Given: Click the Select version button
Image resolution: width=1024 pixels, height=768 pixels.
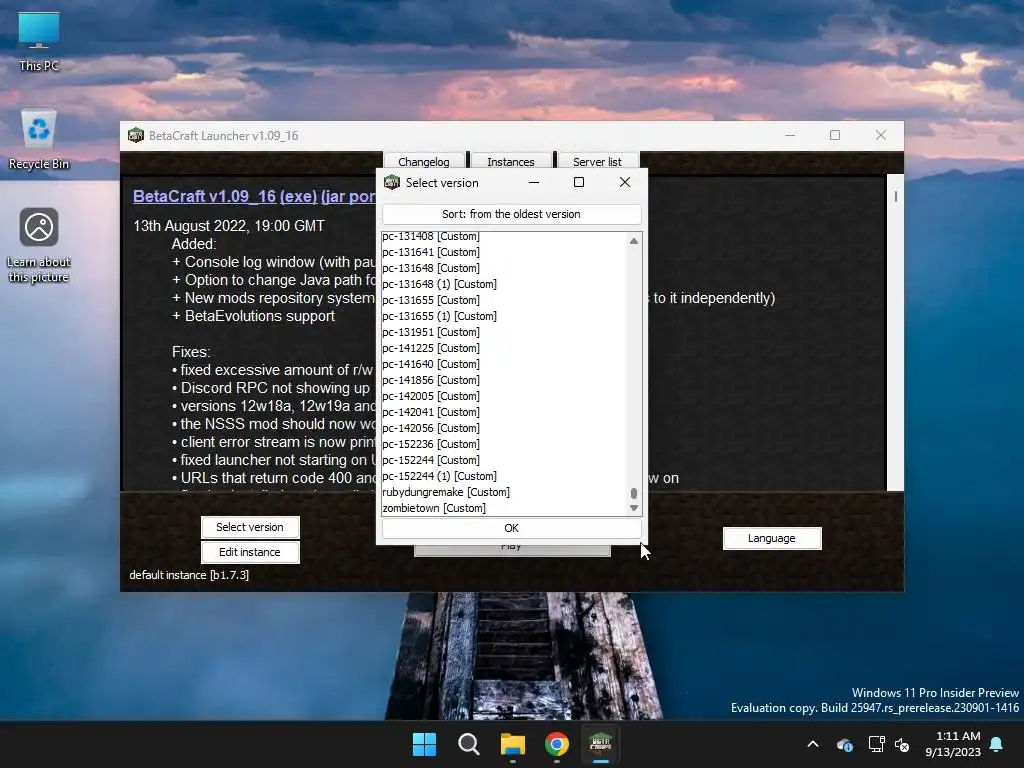Looking at the screenshot, I should click(250, 527).
